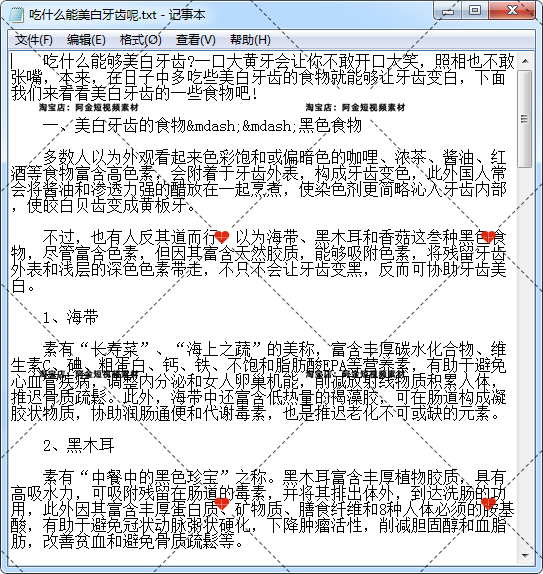The image size is (543, 574).
Task: Click the line "一、美白牙齿的食物"
Action: tap(114, 126)
